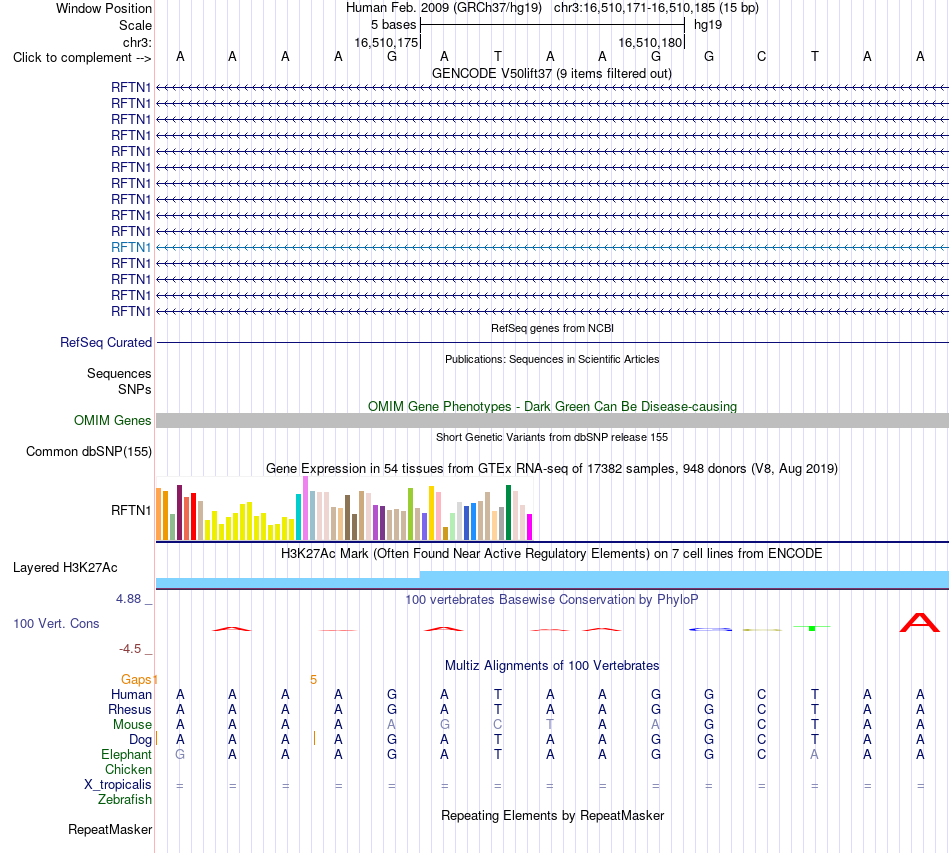Open the 'H3K27Ac Mark' ENCODE track title

coord(552,554)
